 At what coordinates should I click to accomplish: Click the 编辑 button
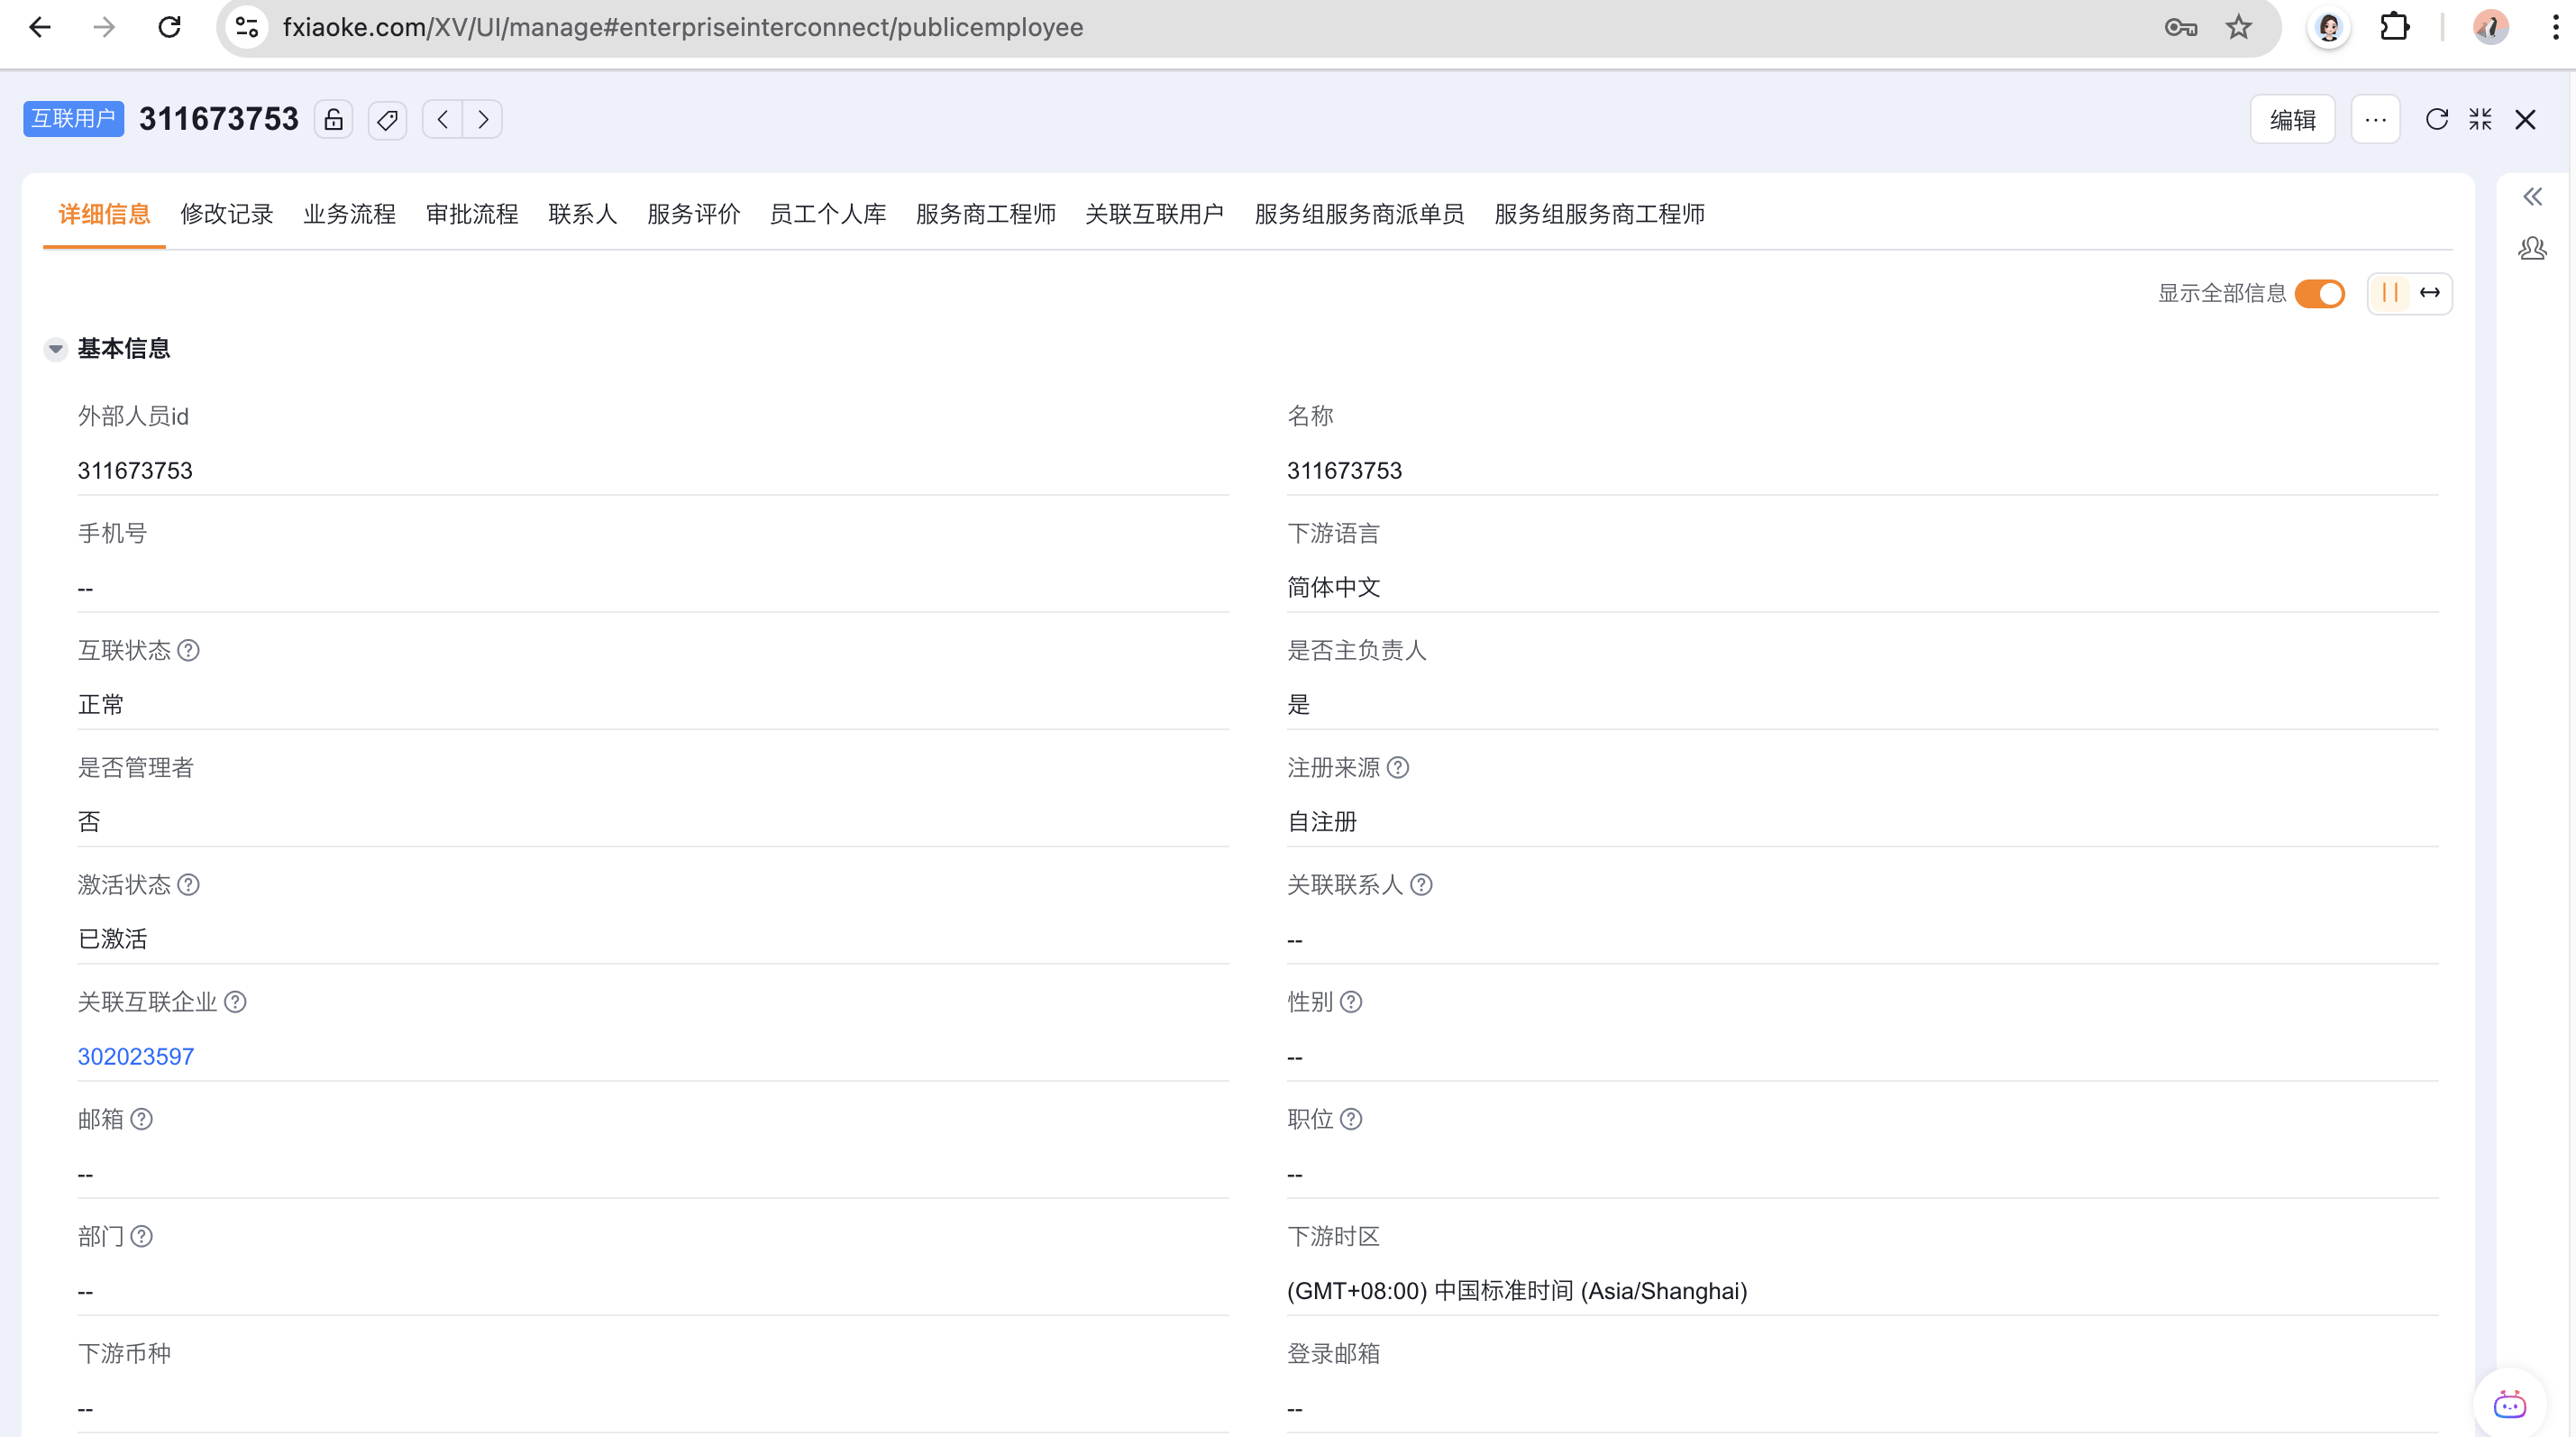2292,120
